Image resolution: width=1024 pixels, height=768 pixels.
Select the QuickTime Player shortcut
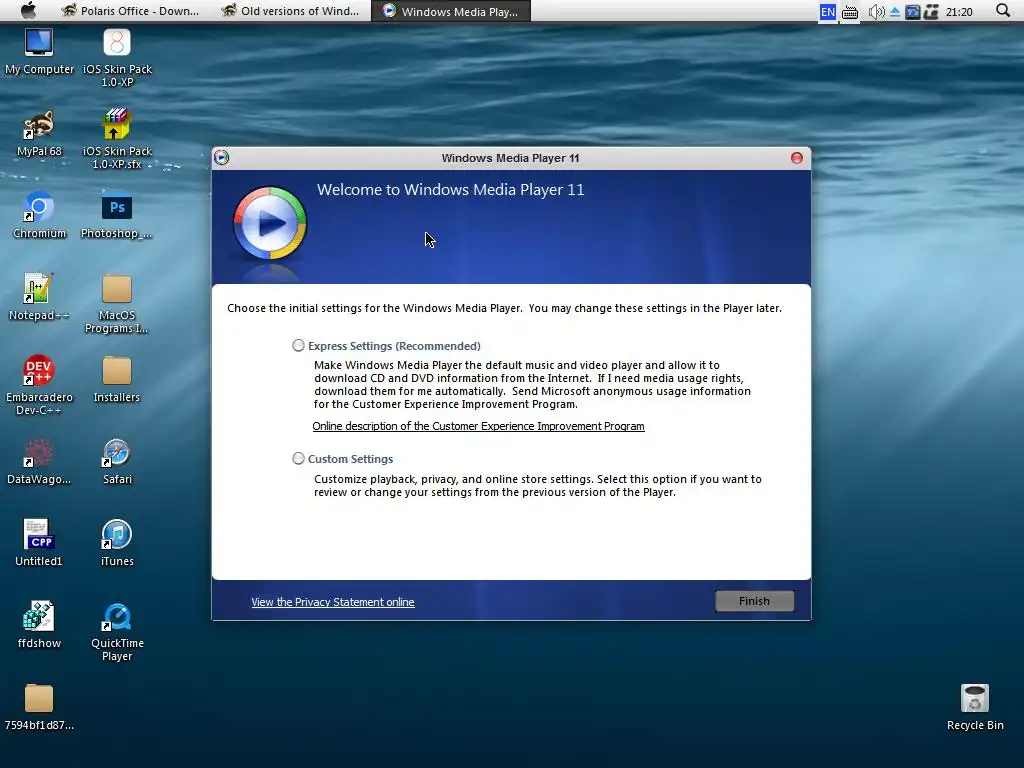pyautogui.click(x=117, y=632)
